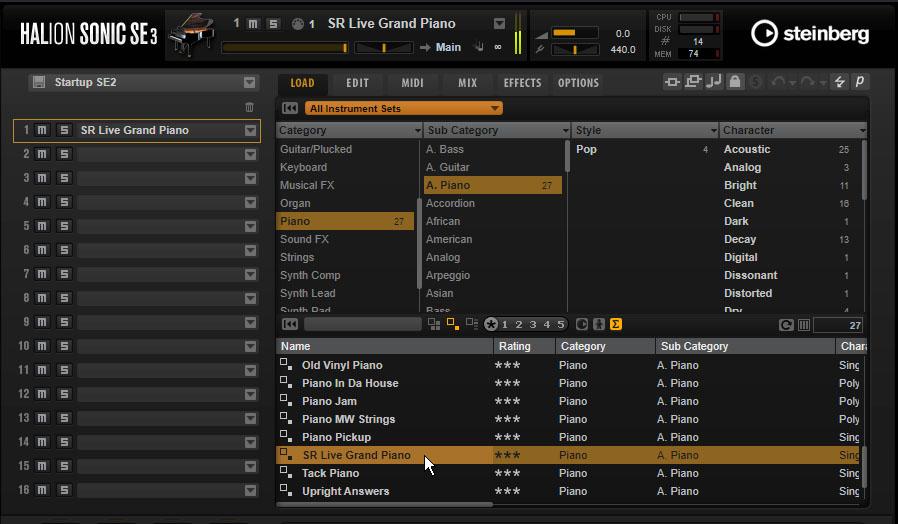Click the steinberg logo

point(810,34)
